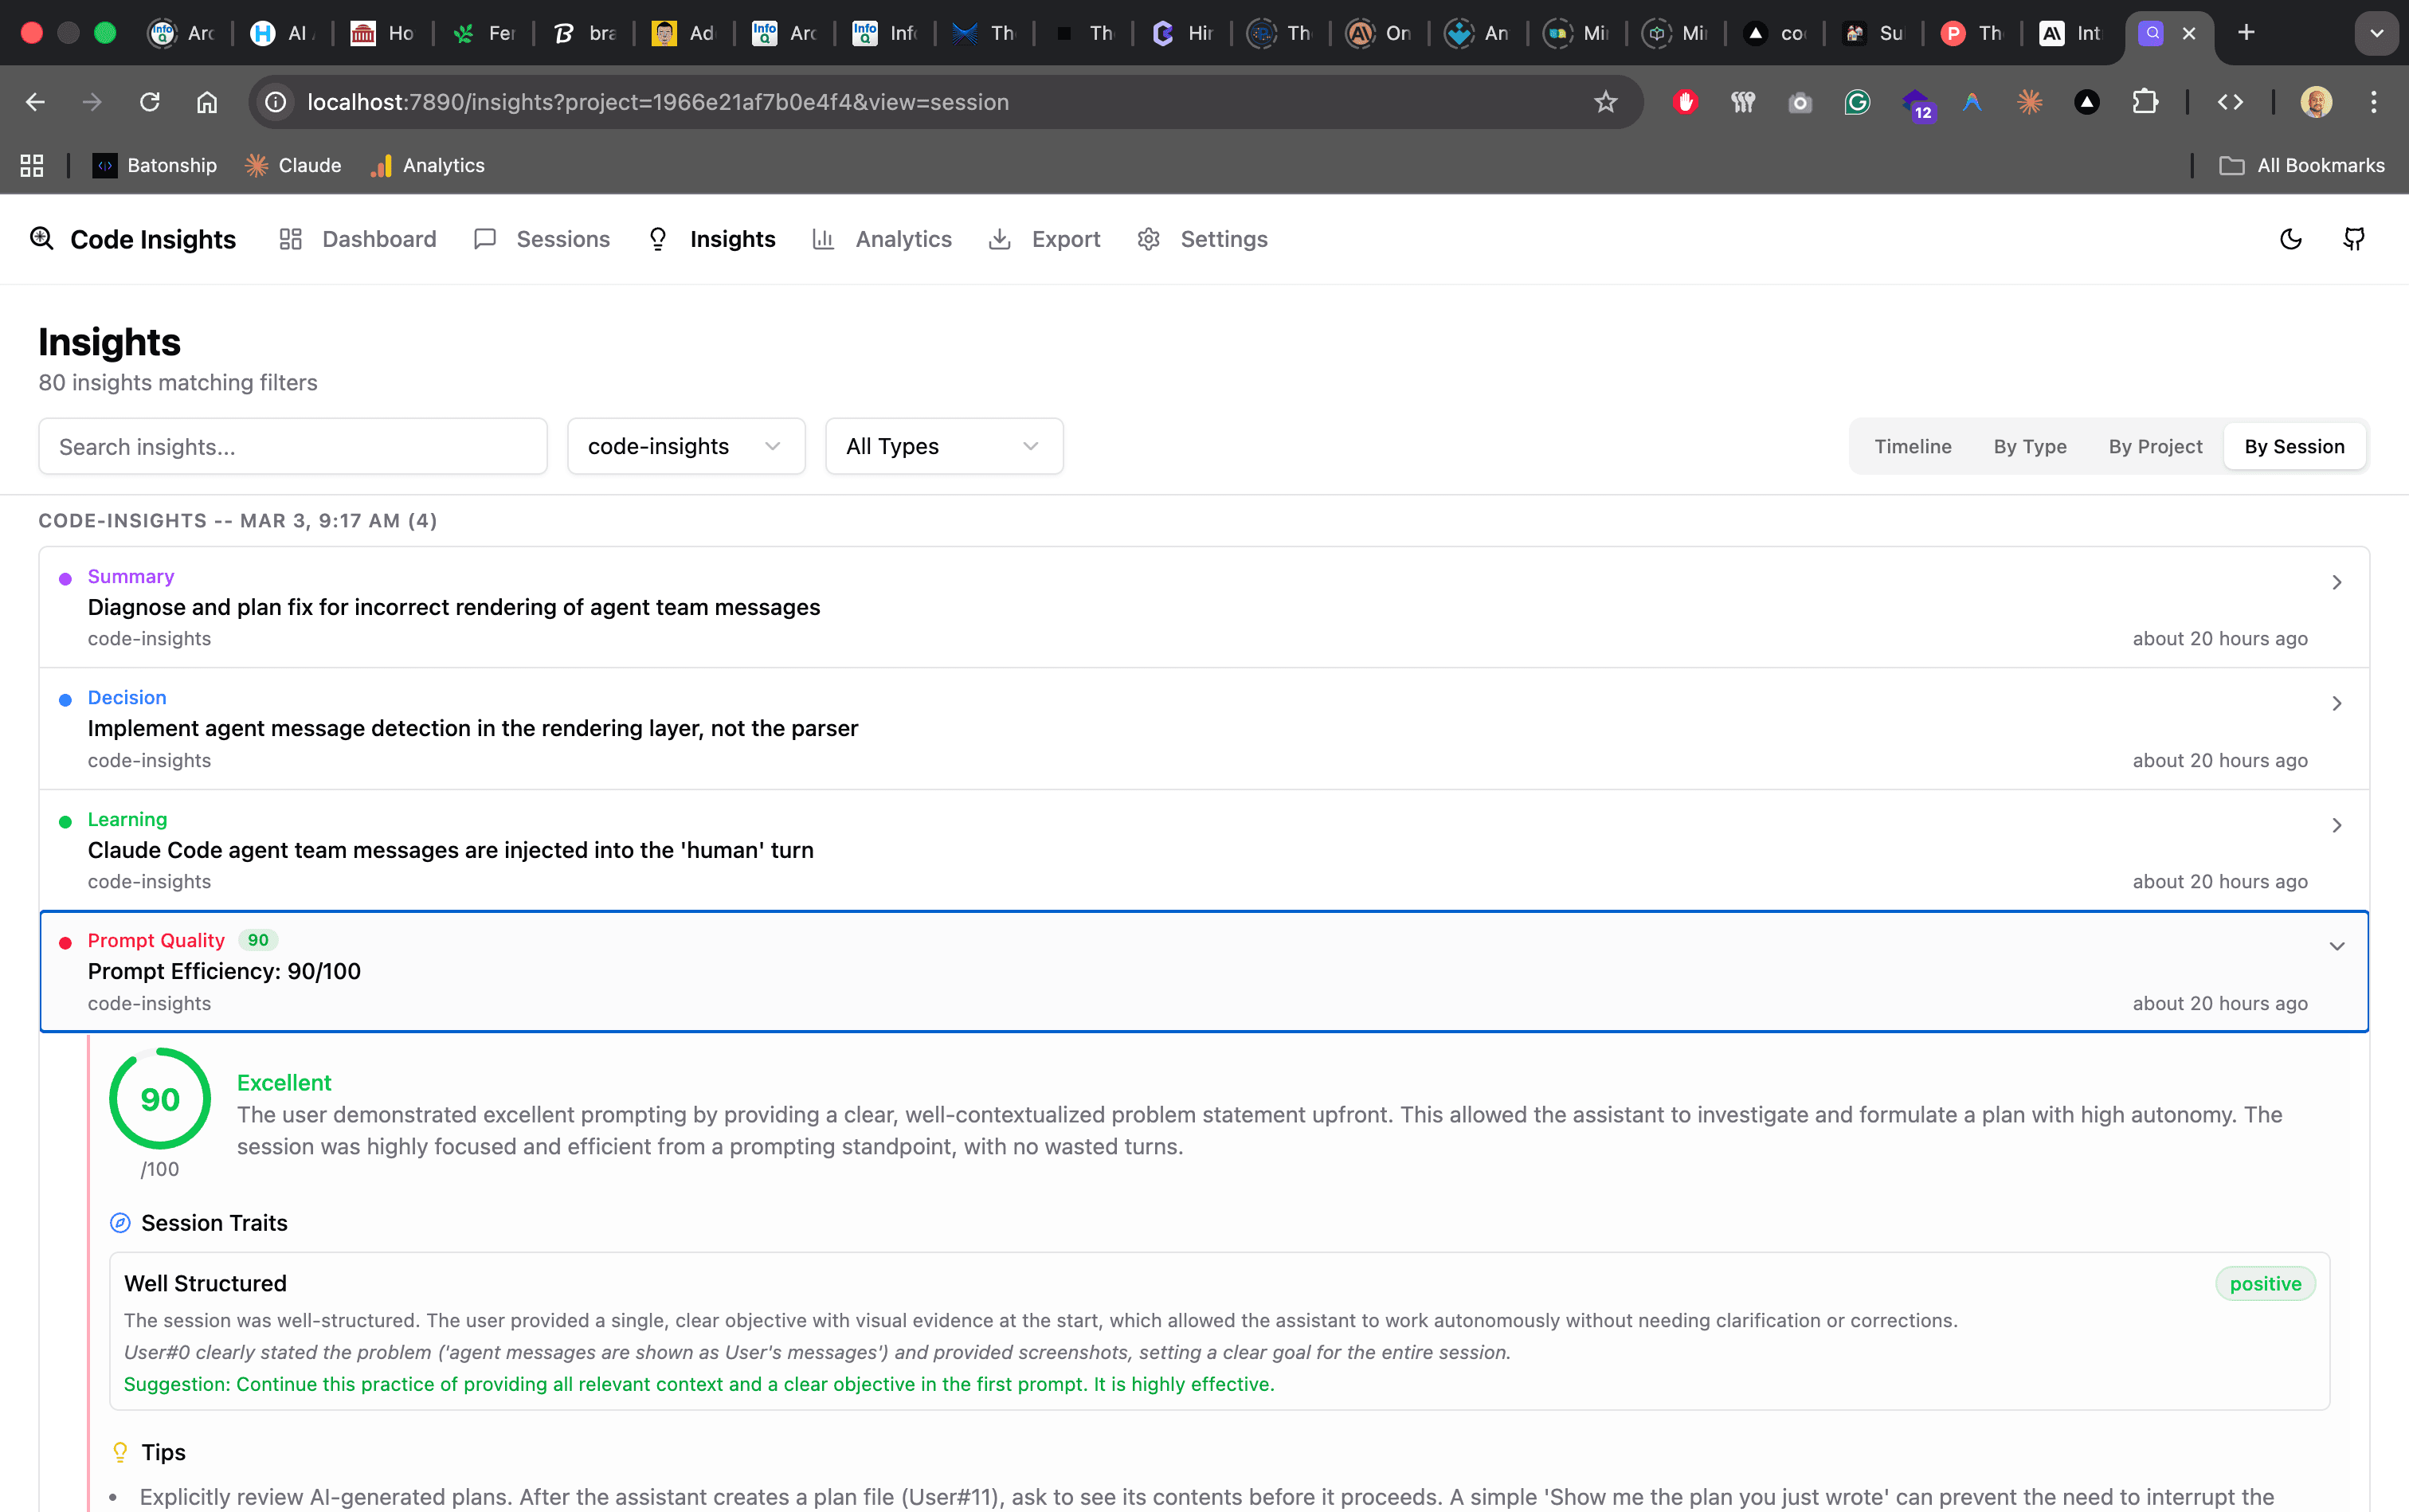Open the Settings gear icon
This screenshot has height=1512, width=2409.
coord(1147,239)
